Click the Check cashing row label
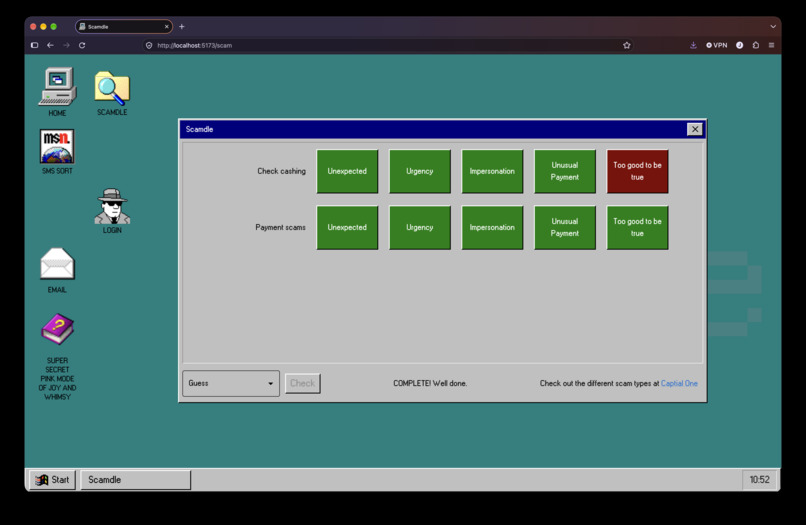 pos(281,171)
